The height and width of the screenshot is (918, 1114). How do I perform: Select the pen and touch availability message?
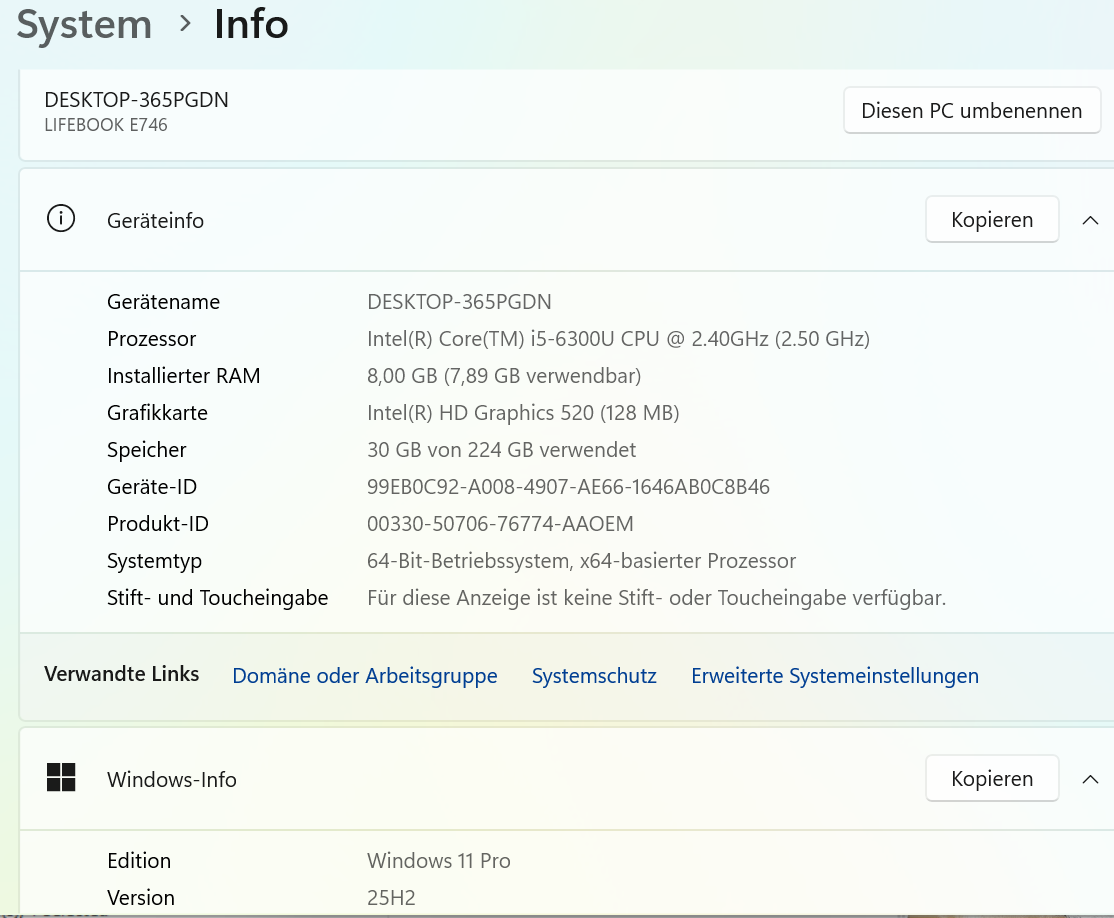[656, 598]
